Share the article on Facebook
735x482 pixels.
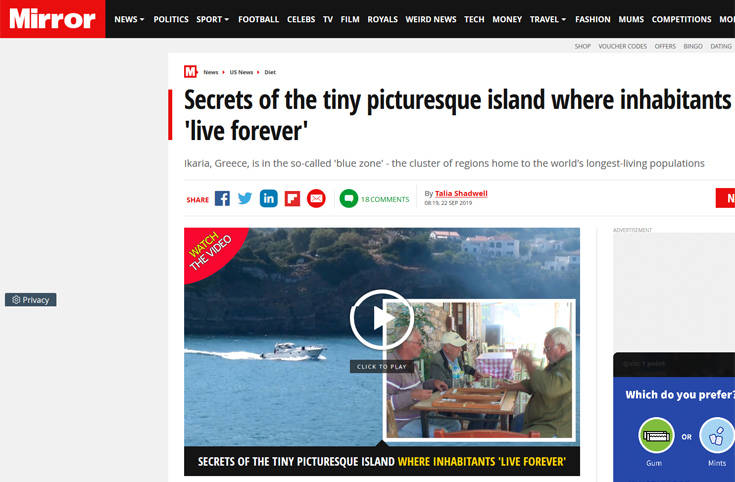click(x=222, y=199)
